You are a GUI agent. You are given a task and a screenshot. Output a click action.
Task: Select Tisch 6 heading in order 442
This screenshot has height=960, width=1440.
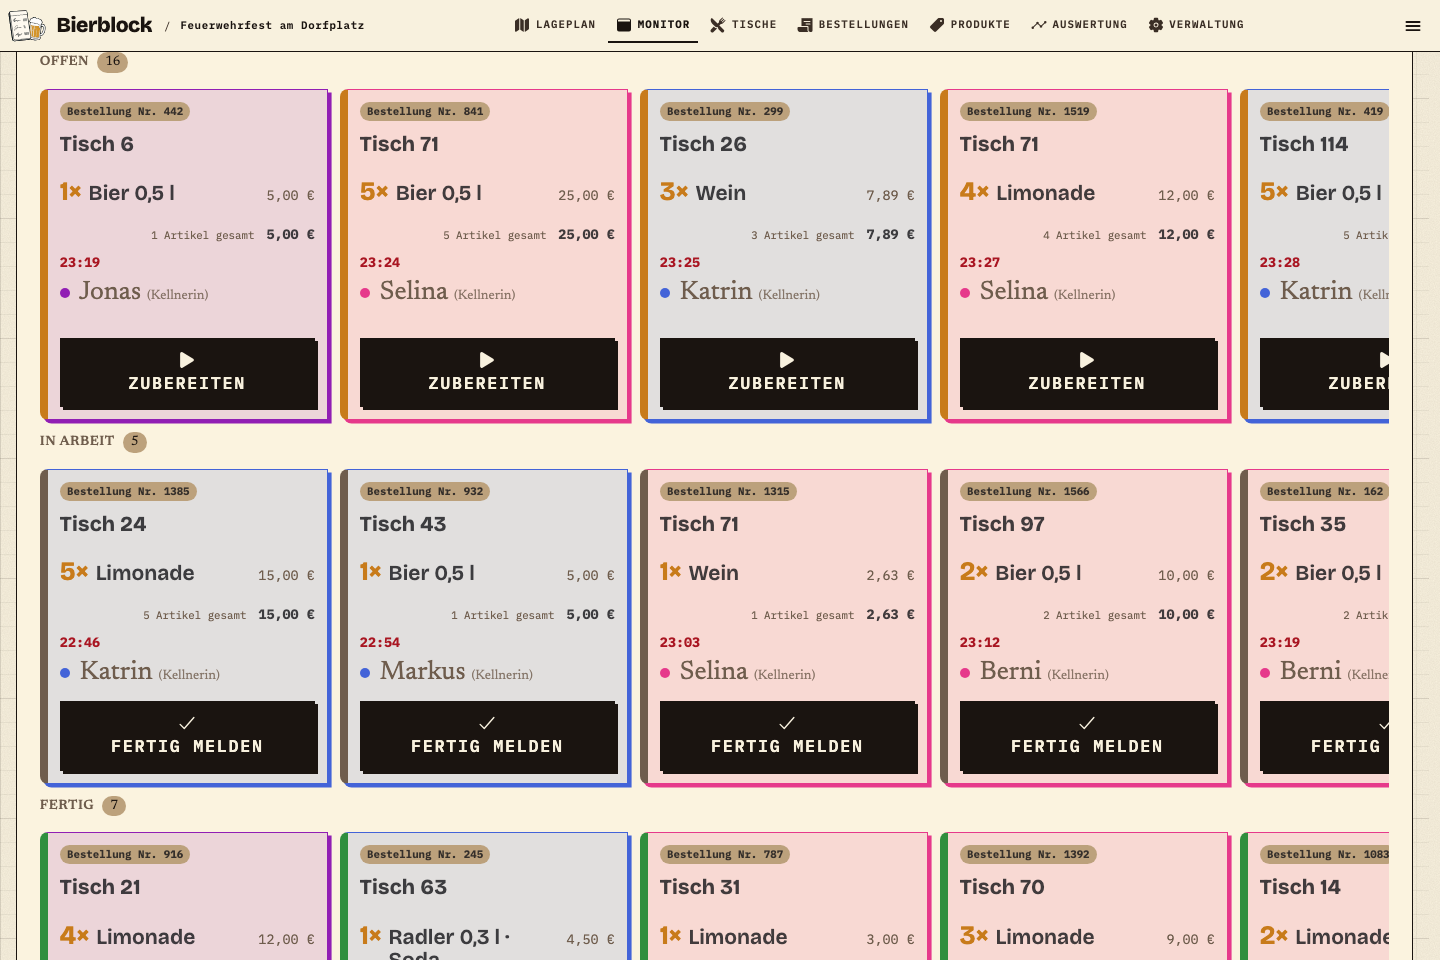[97, 144]
